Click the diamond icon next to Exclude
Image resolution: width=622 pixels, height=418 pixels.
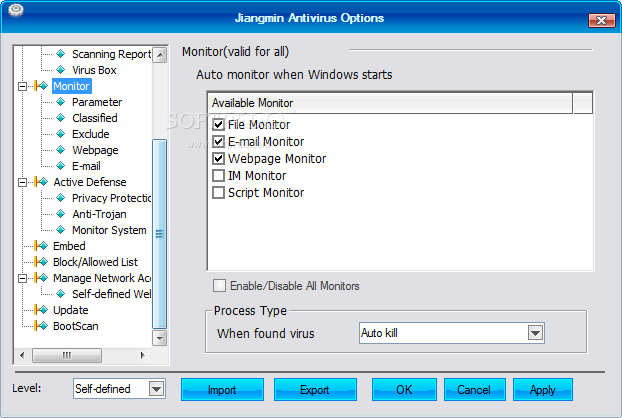coord(61,134)
